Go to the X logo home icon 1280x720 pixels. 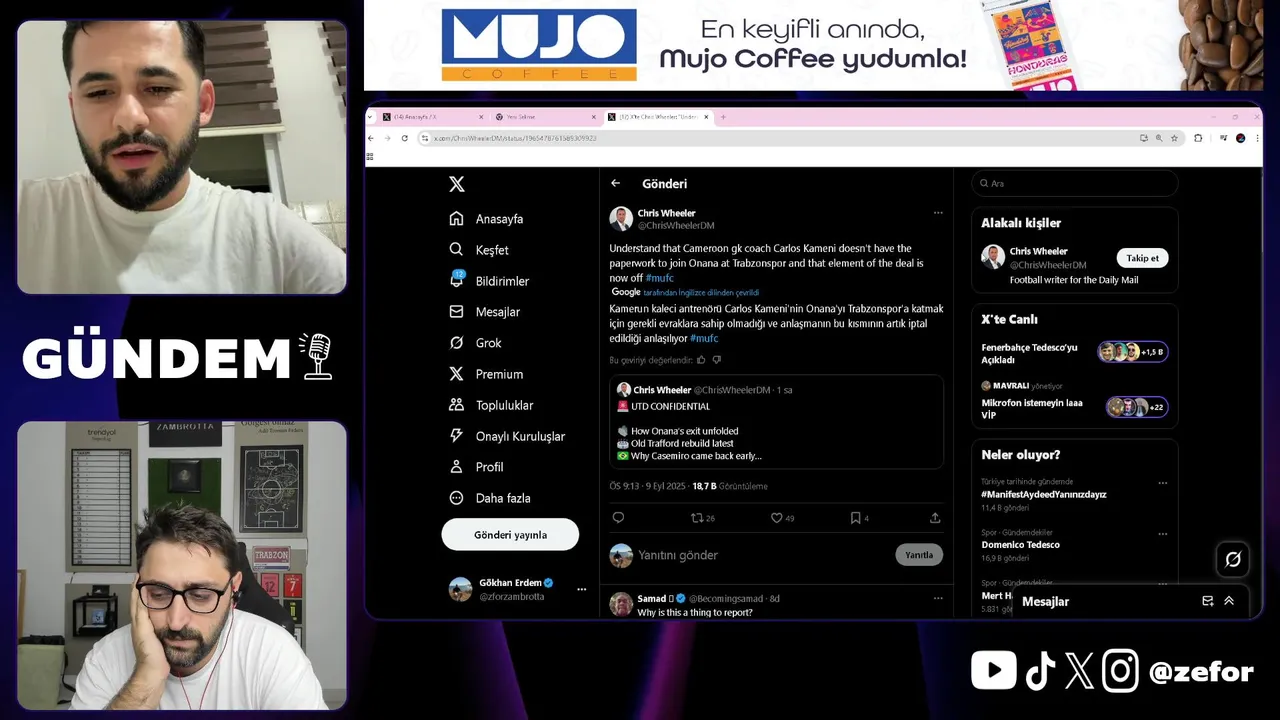(456, 184)
